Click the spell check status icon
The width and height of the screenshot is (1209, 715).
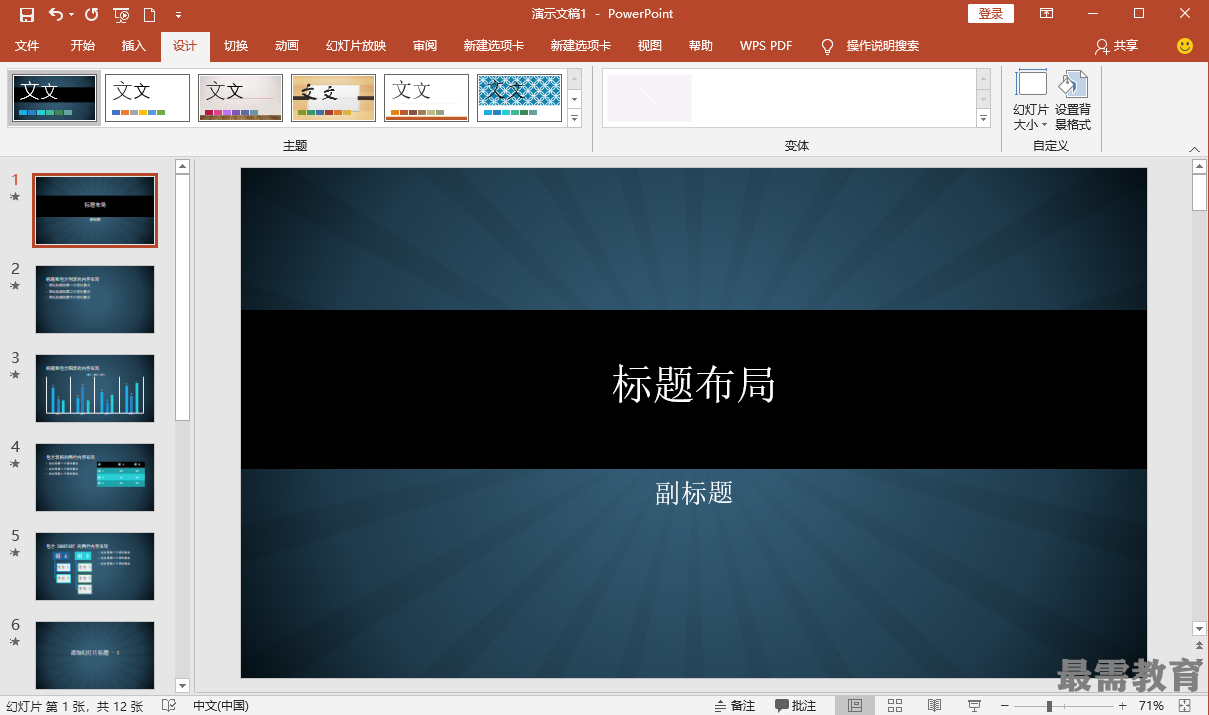[x=169, y=706]
